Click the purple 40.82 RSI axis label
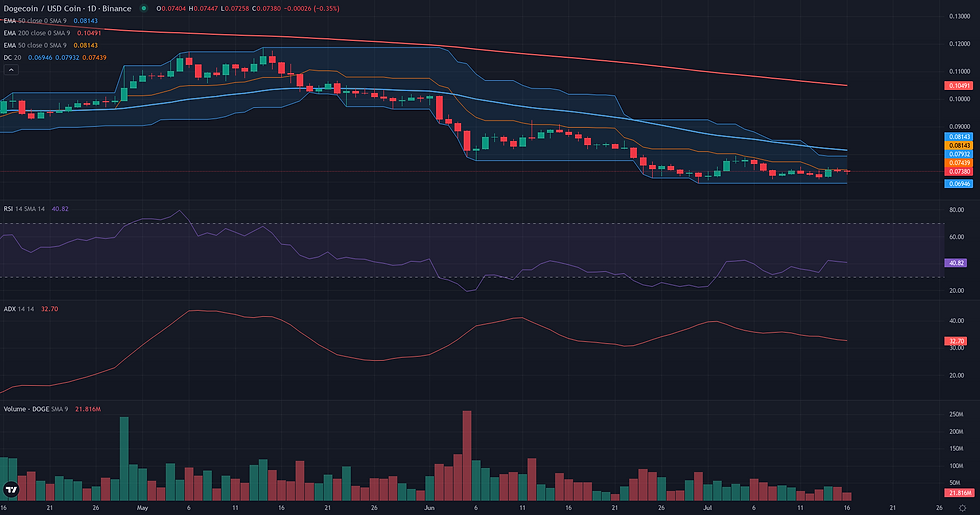The height and width of the screenshot is (515, 980). [956, 263]
